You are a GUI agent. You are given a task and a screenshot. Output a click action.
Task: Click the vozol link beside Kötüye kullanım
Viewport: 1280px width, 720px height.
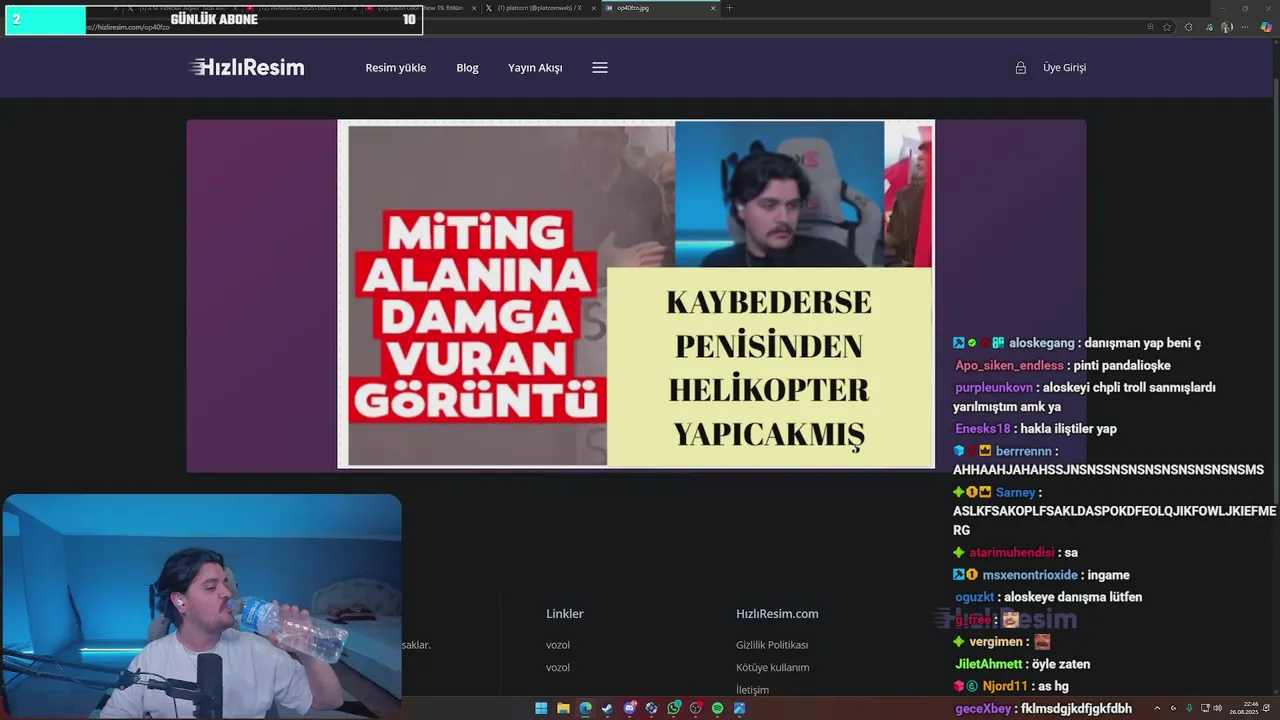point(558,667)
